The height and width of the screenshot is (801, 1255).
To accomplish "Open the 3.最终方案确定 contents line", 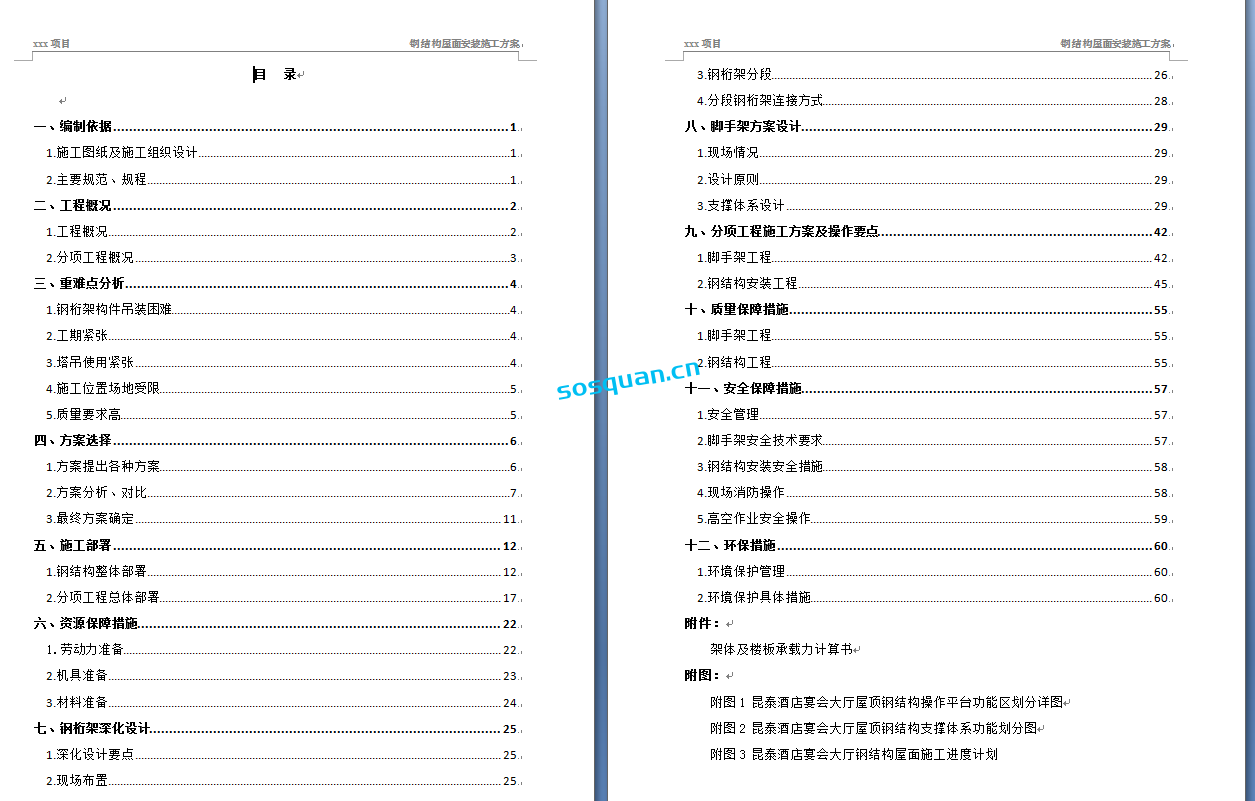I will pos(90,519).
